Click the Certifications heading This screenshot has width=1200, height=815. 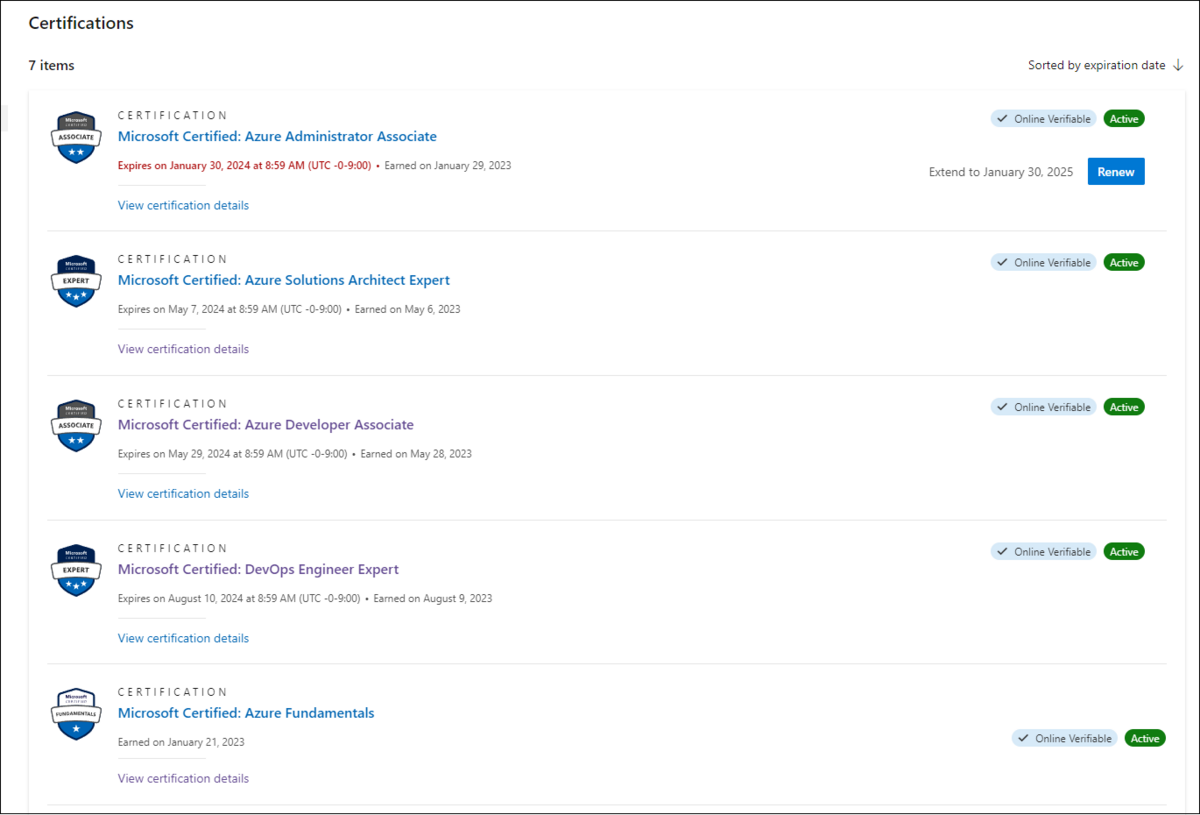[x=81, y=22]
